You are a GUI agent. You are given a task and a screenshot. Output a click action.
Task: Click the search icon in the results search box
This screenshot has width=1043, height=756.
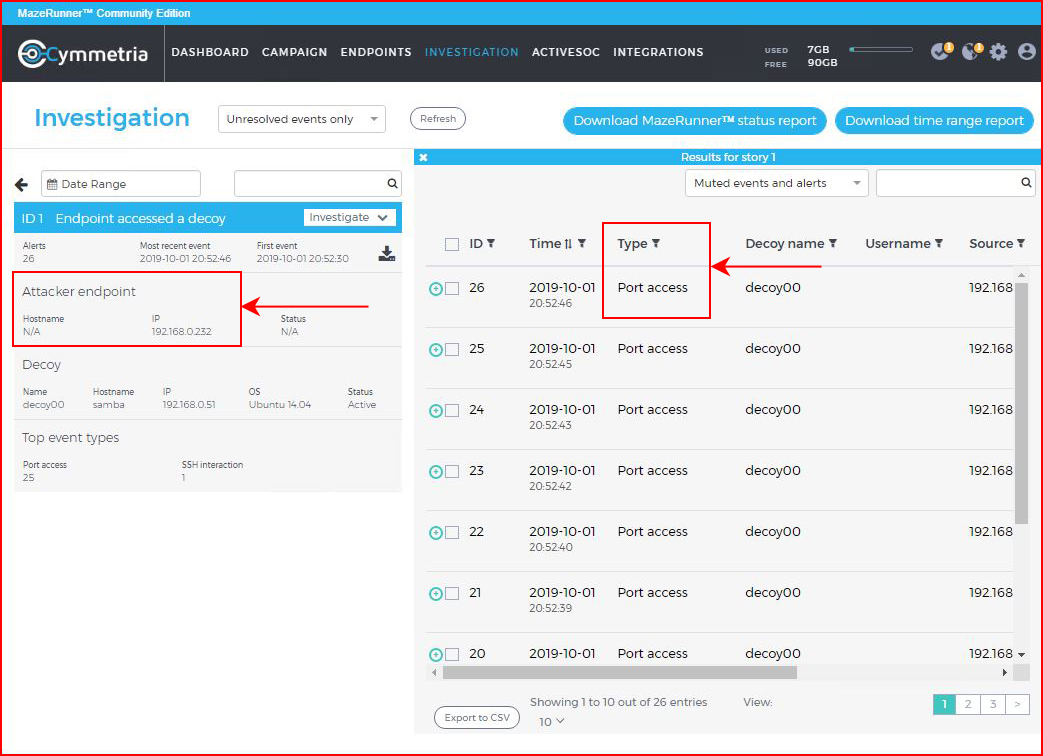1026,183
